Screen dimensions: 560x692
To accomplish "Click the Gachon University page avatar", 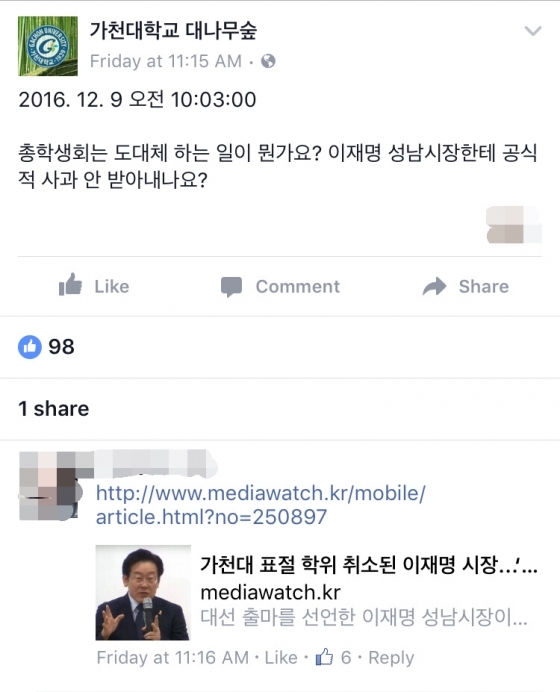I will click(x=48, y=46).
